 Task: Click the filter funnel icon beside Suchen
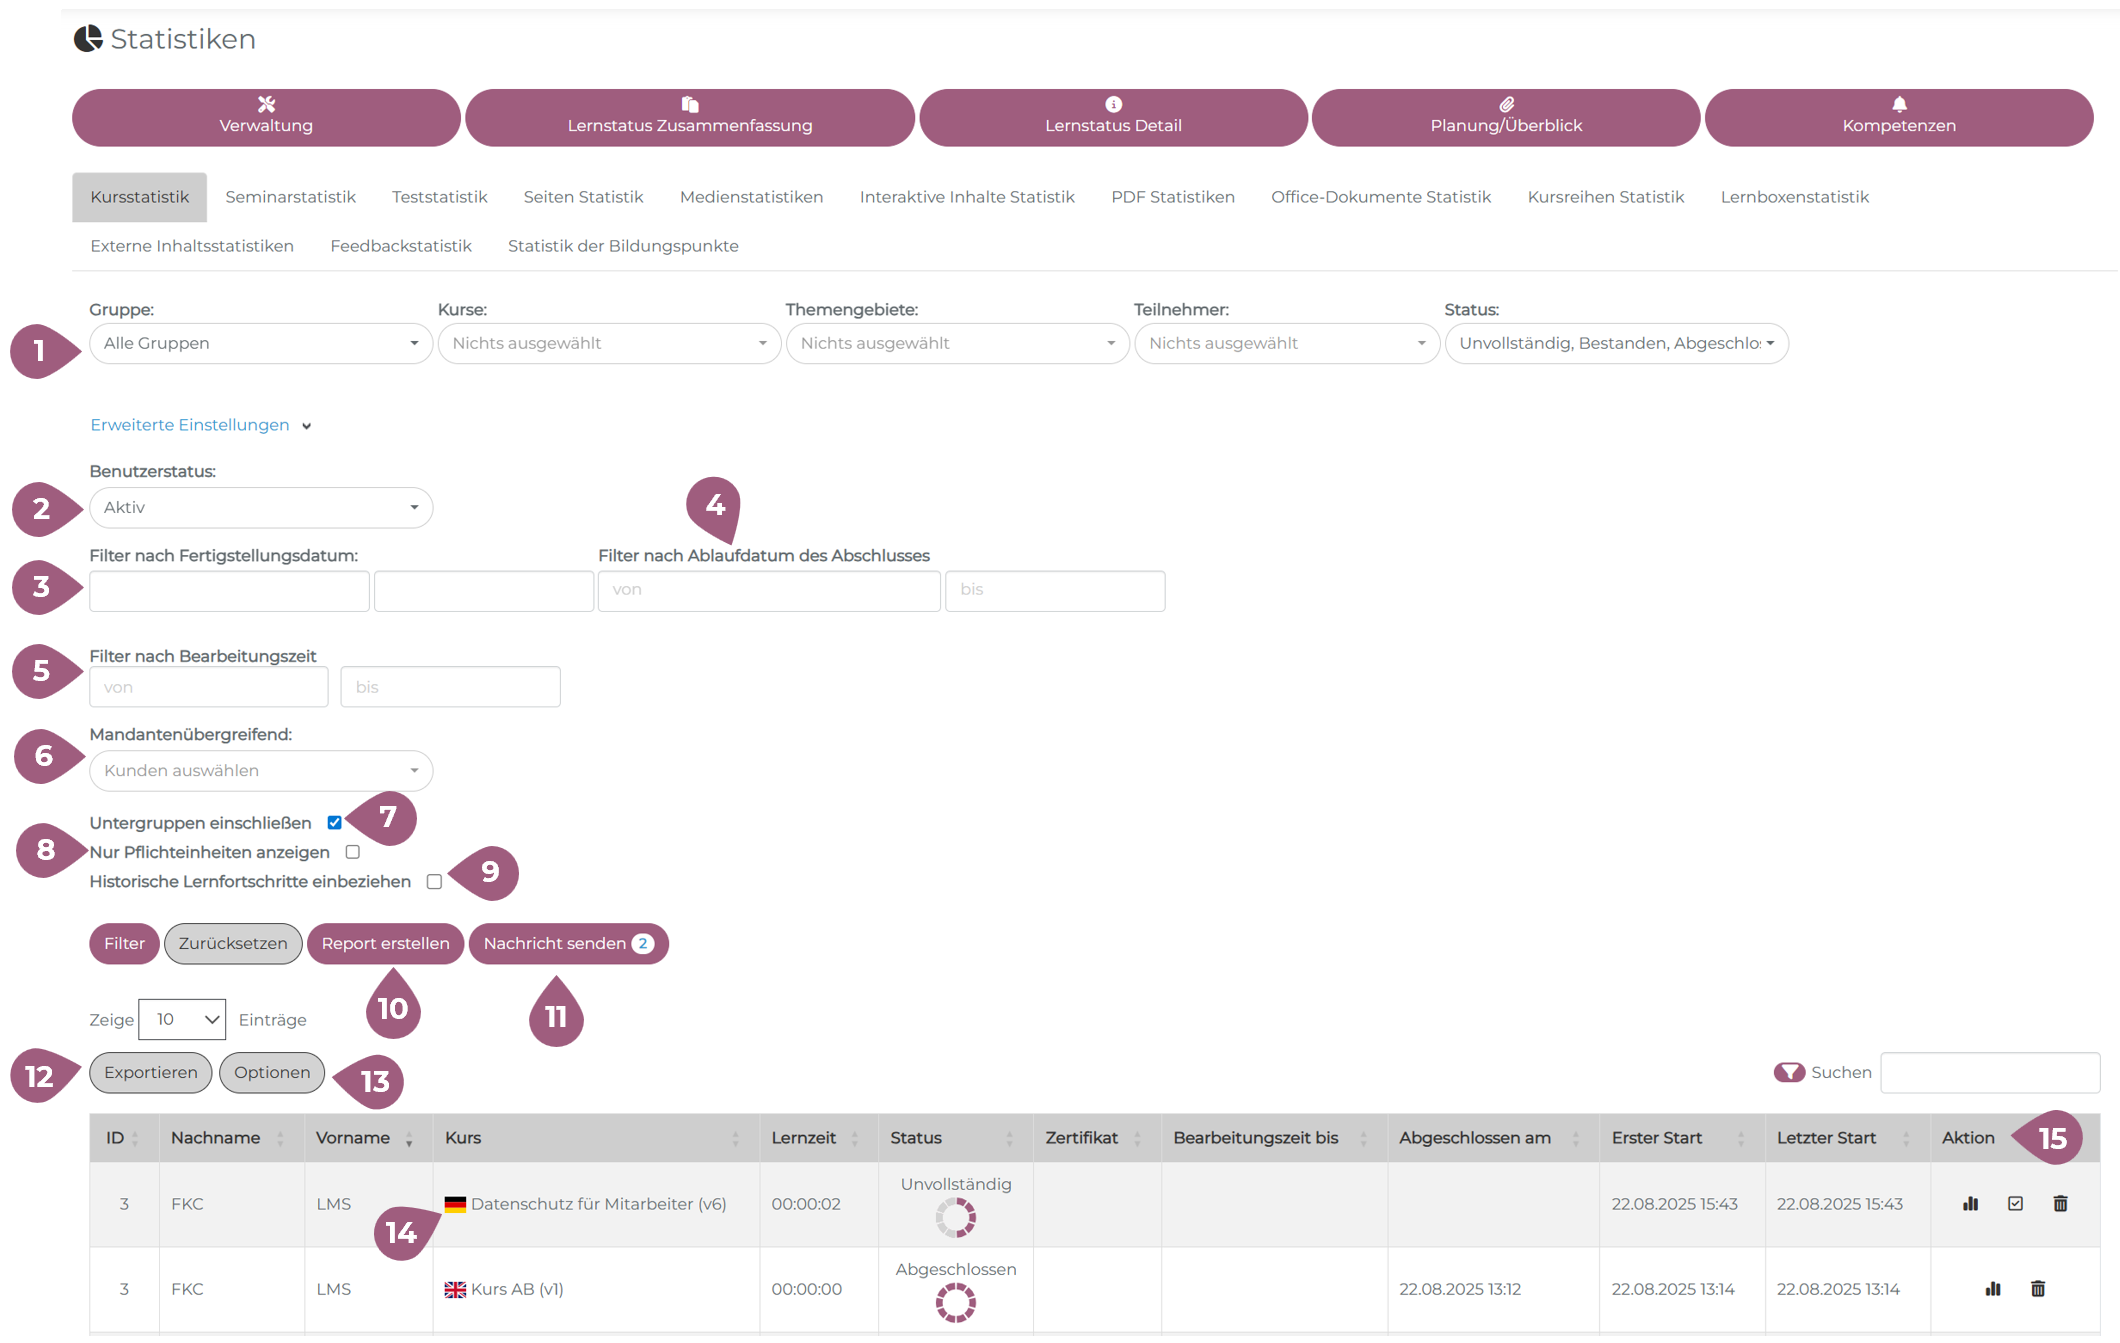pyautogui.click(x=1789, y=1072)
